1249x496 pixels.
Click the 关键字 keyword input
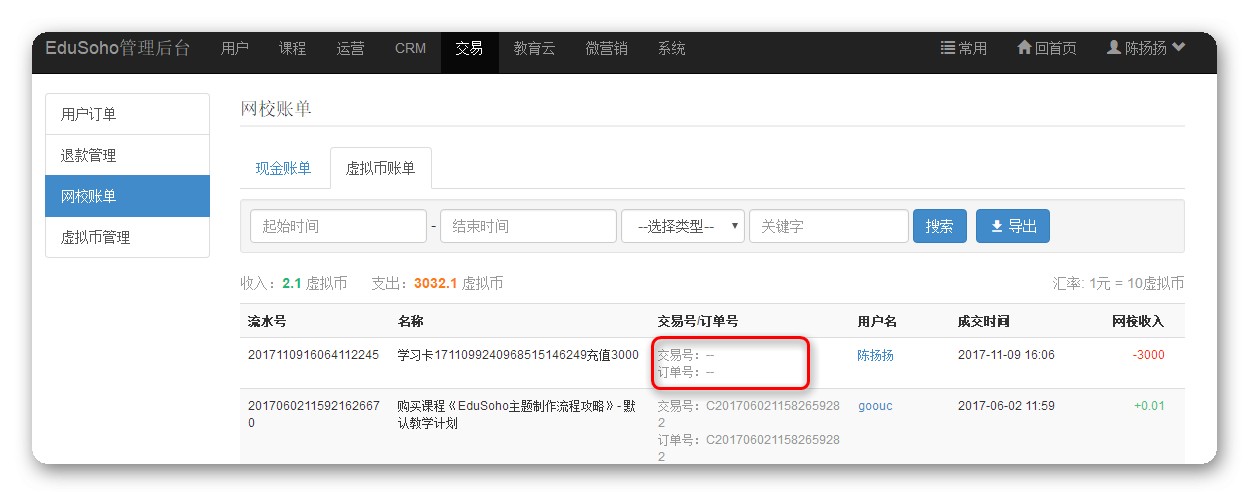pos(828,226)
